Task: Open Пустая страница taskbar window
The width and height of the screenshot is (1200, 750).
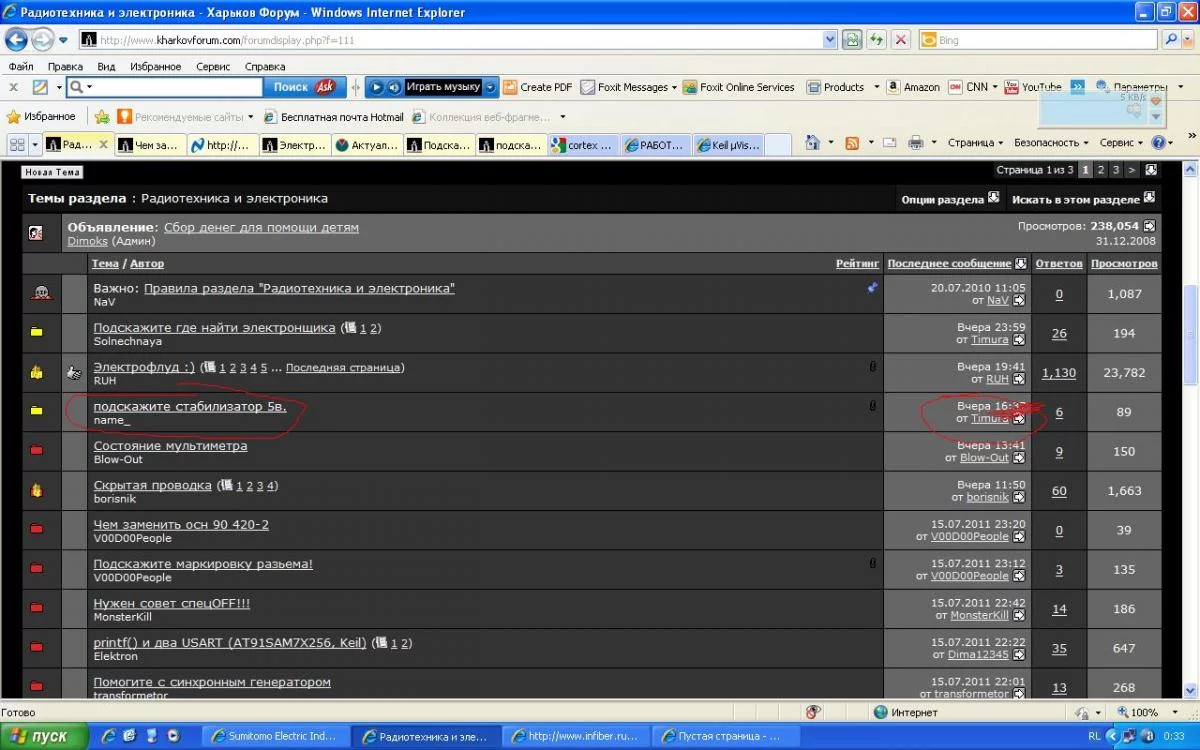Action: click(x=726, y=736)
